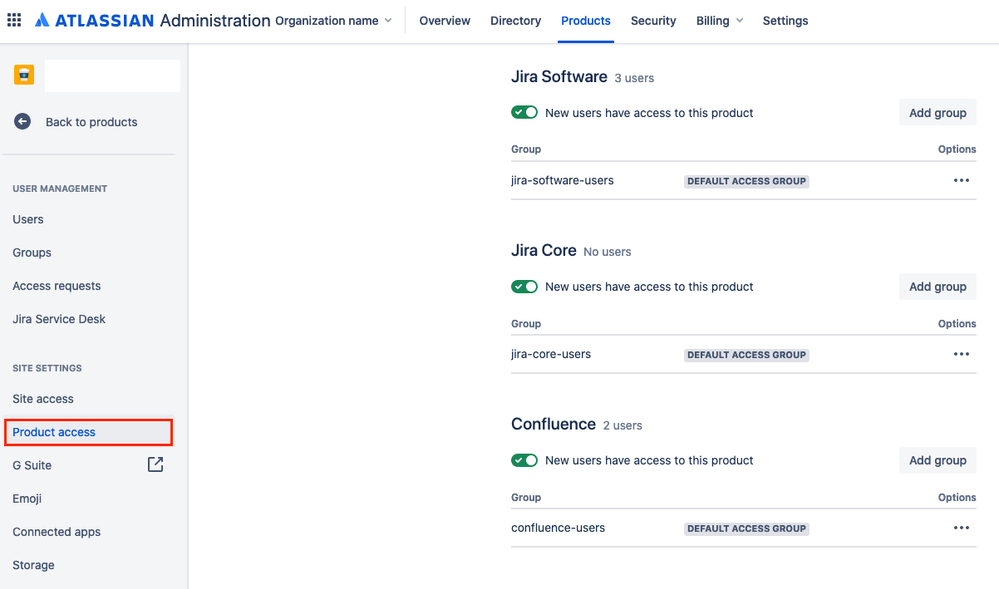Go to the Overview tab
This screenshot has height=589, width=999.
tap(445, 20)
